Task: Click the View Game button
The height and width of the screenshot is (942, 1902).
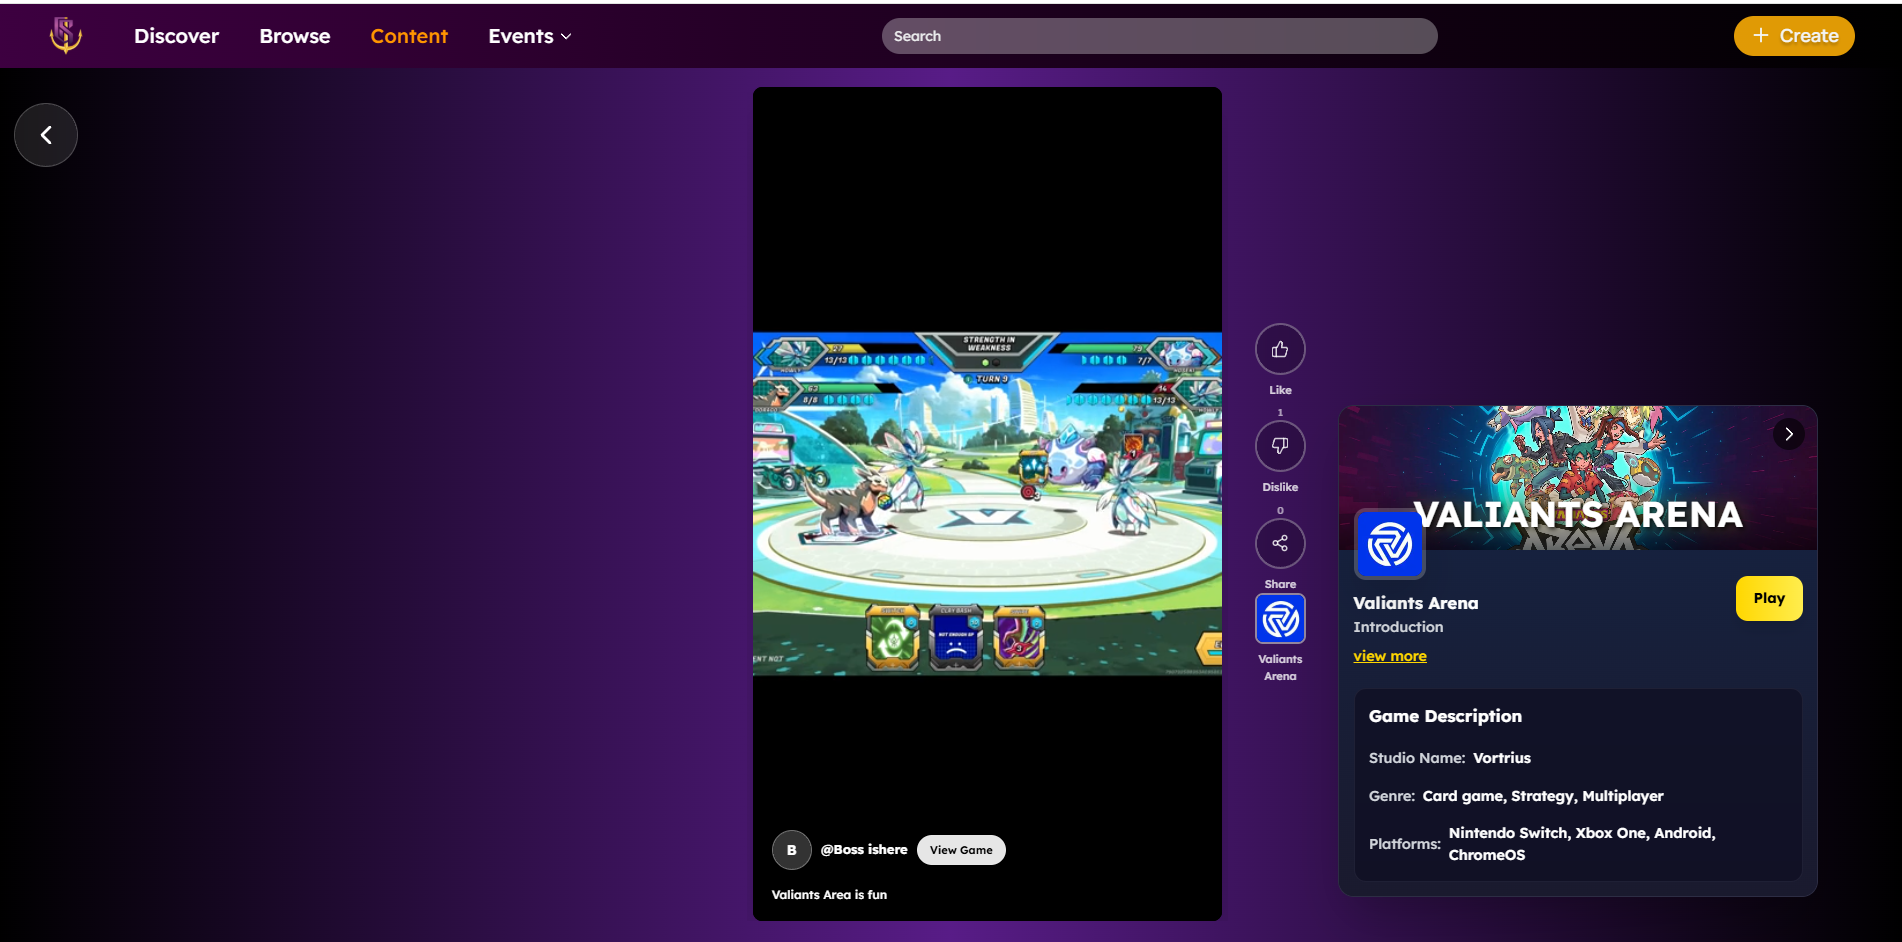Action: pyautogui.click(x=961, y=850)
